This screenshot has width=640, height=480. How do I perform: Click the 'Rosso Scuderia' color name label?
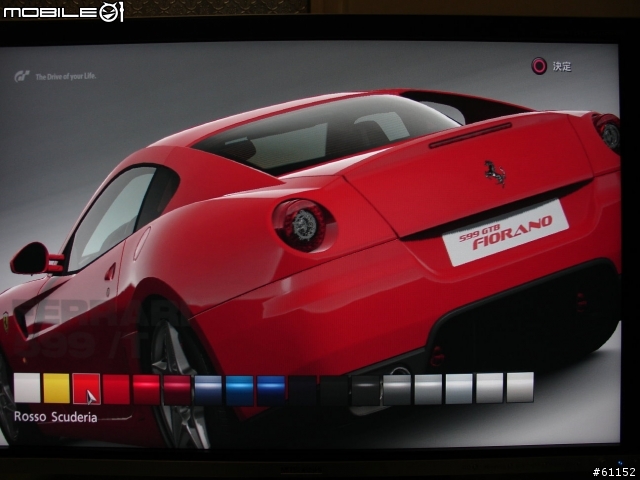[x=56, y=417]
